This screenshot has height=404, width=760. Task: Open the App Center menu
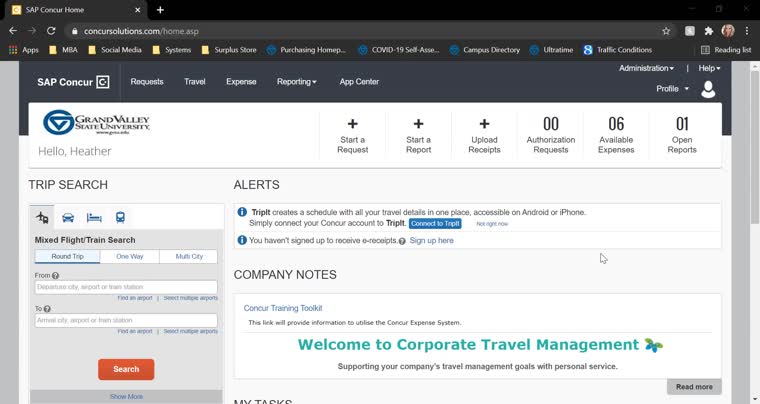pos(359,82)
